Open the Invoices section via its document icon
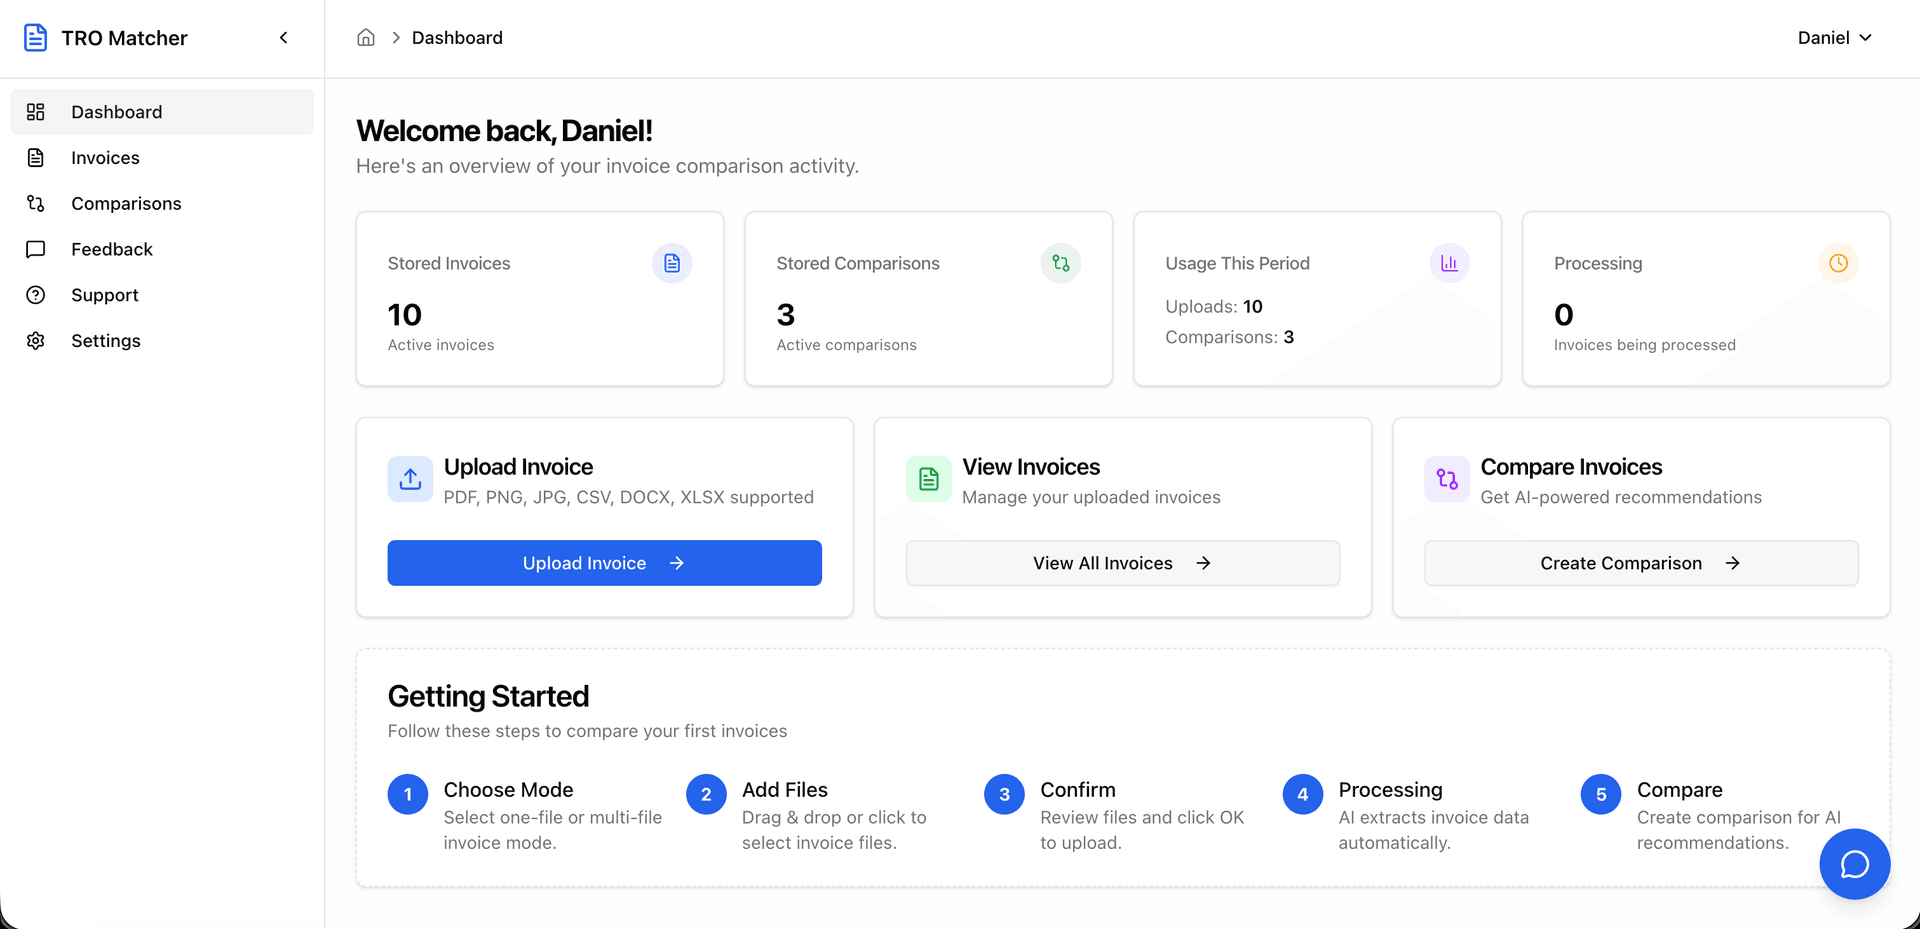This screenshot has height=929, width=1920. pos(36,157)
